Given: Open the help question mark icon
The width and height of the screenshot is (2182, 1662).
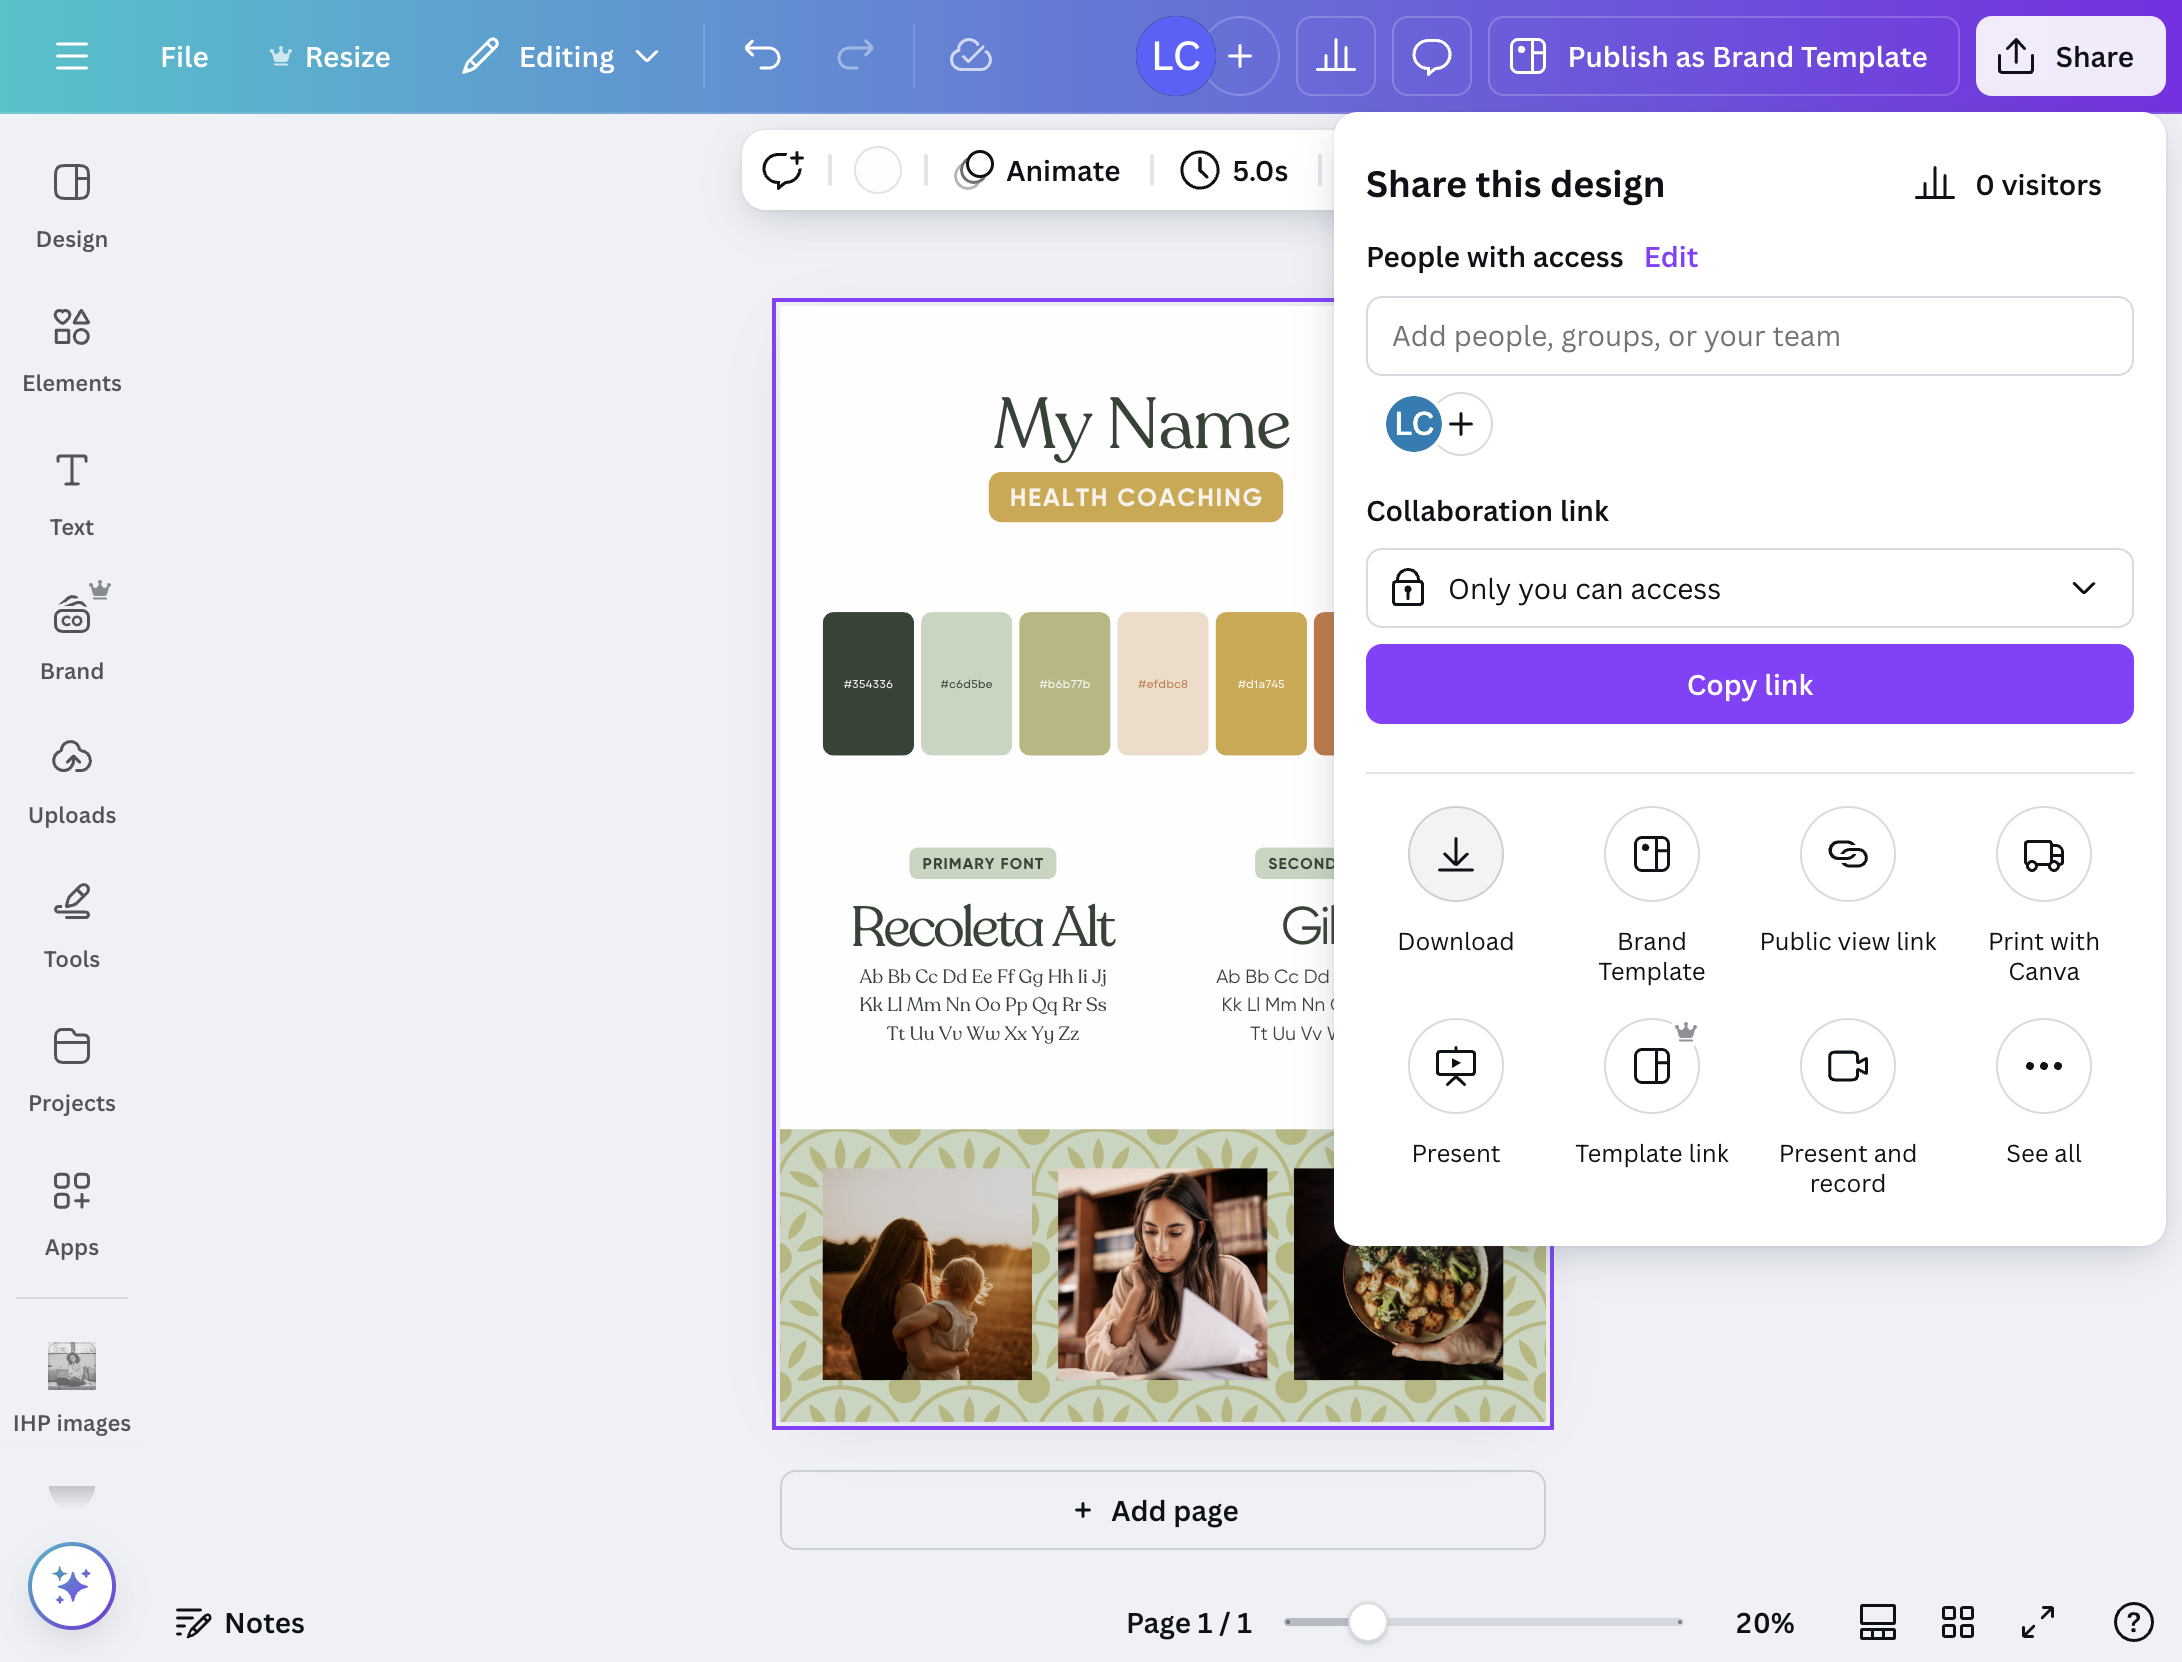Looking at the screenshot, I should tap(2133, 1622).
